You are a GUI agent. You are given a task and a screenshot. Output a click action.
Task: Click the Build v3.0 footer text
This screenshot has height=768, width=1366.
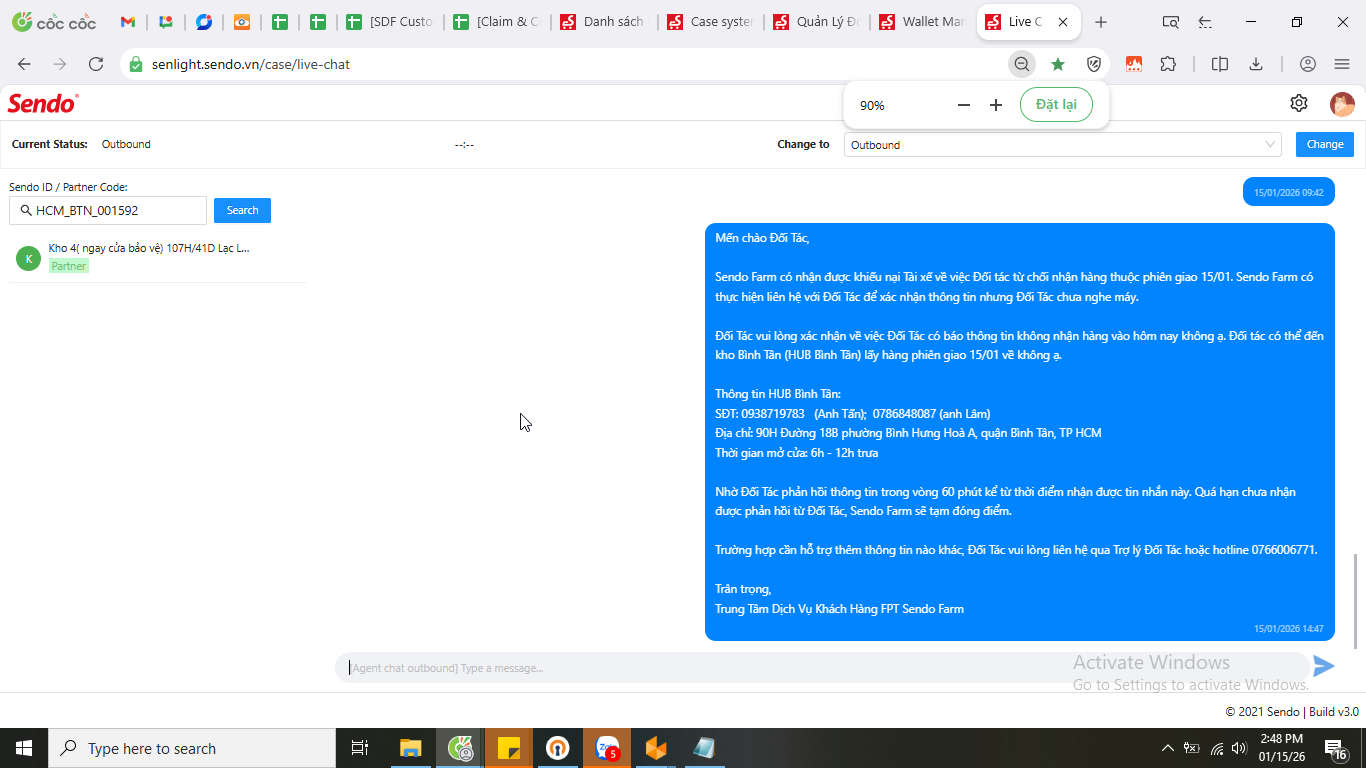point(1334,712)
